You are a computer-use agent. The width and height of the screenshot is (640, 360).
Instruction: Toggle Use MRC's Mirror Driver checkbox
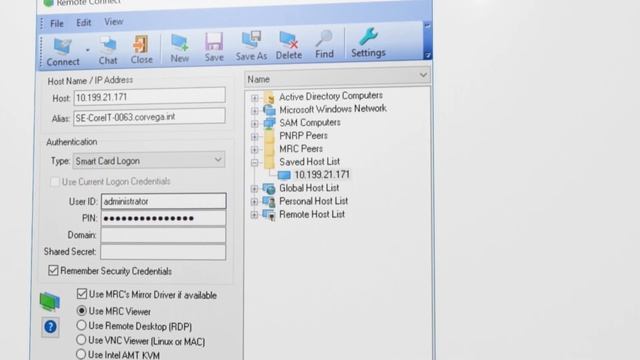coord(82,294)
